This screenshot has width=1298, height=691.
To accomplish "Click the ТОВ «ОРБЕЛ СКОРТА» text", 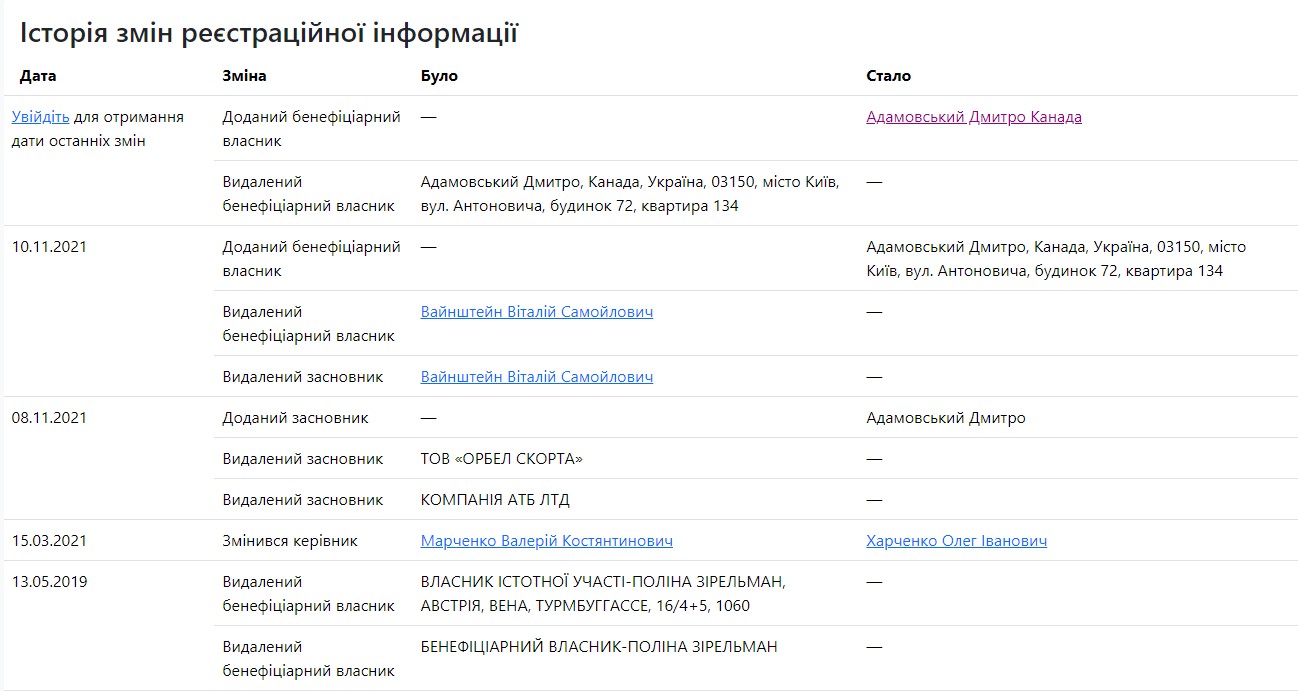I will [501, 459].
